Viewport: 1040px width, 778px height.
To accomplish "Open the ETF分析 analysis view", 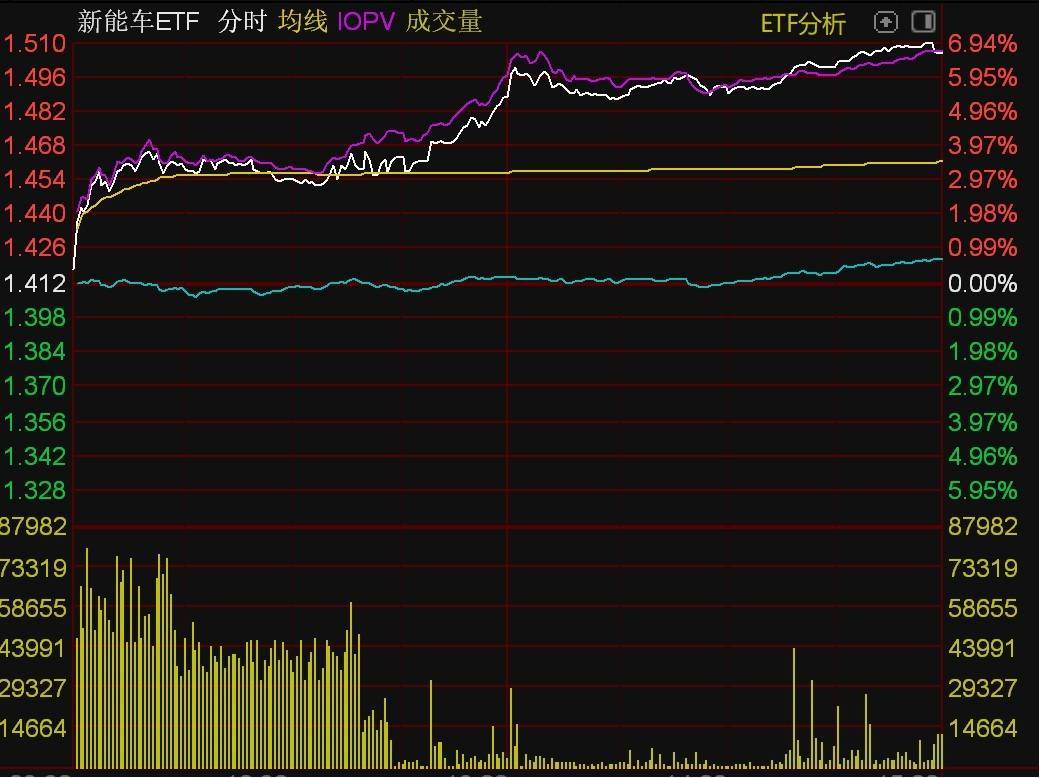I will tap(805, 21).
